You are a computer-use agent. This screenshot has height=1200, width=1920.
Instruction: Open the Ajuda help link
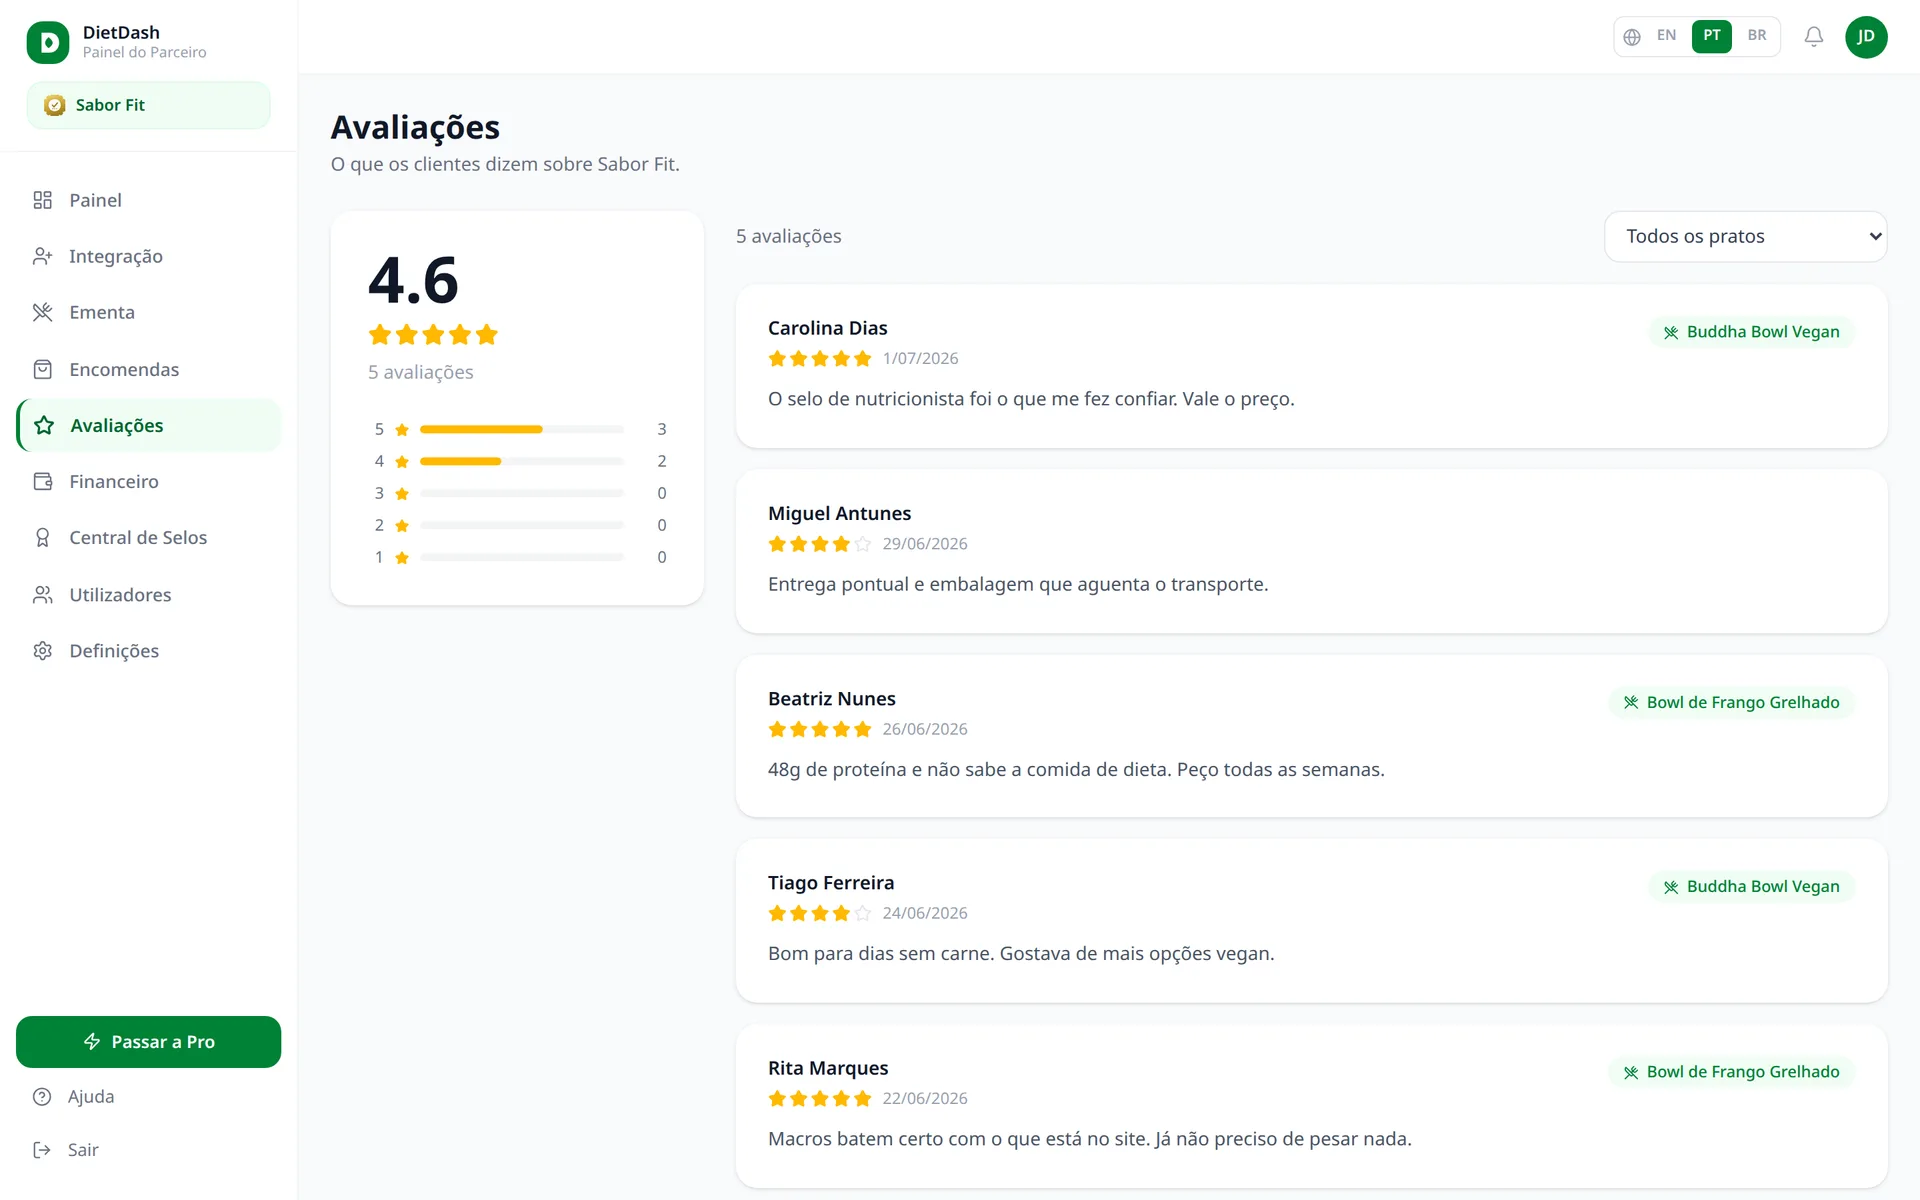pyautogui.click(x=148, y=1097)
